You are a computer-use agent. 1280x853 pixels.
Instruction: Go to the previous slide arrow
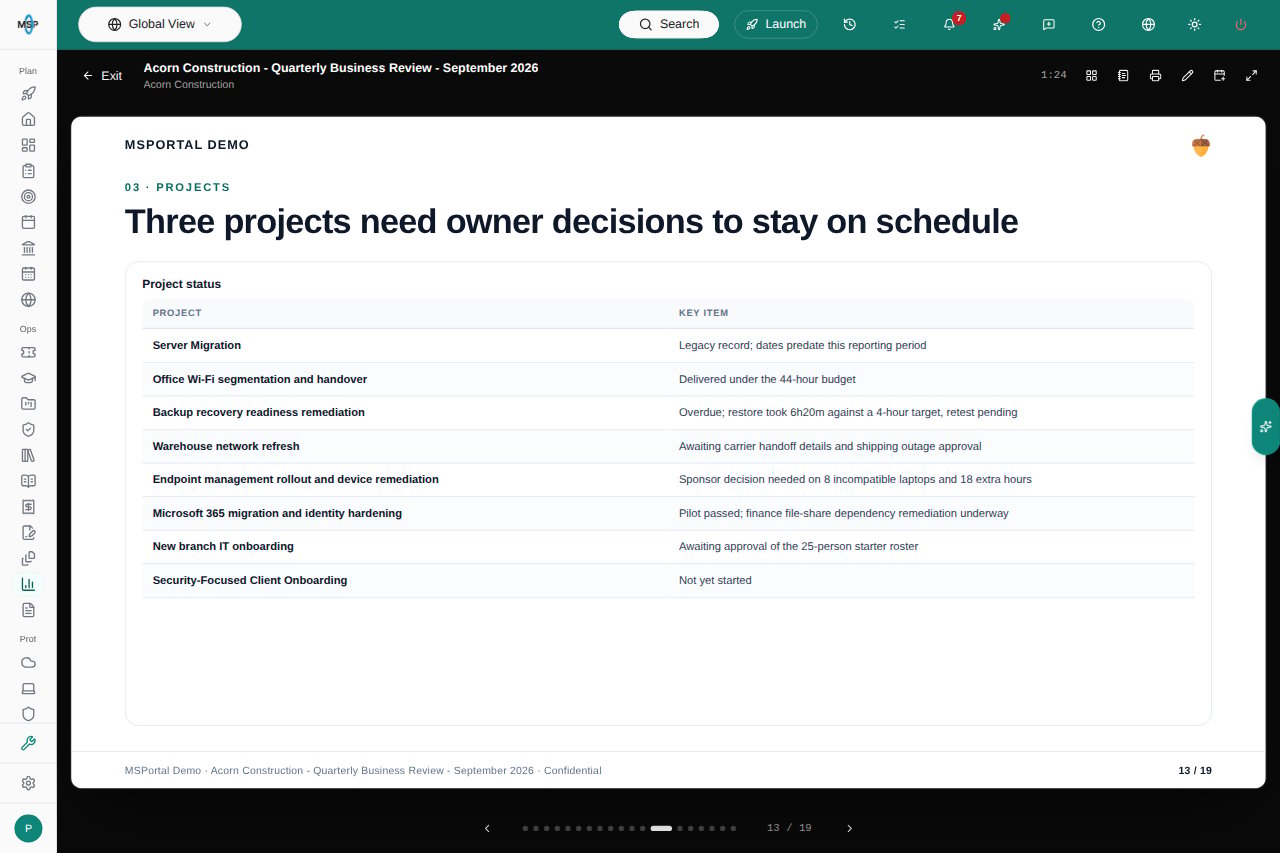tap(487, 828)
